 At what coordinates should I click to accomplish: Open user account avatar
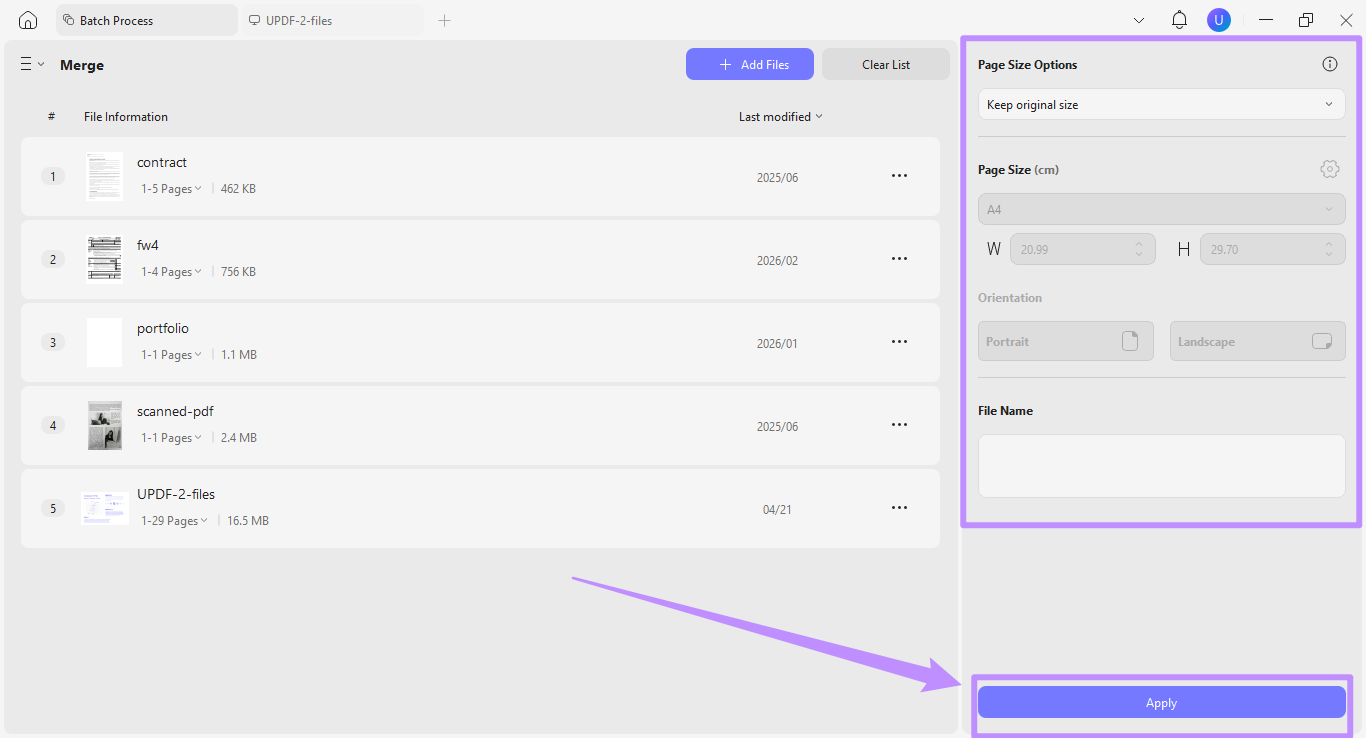pos(1218,20)
